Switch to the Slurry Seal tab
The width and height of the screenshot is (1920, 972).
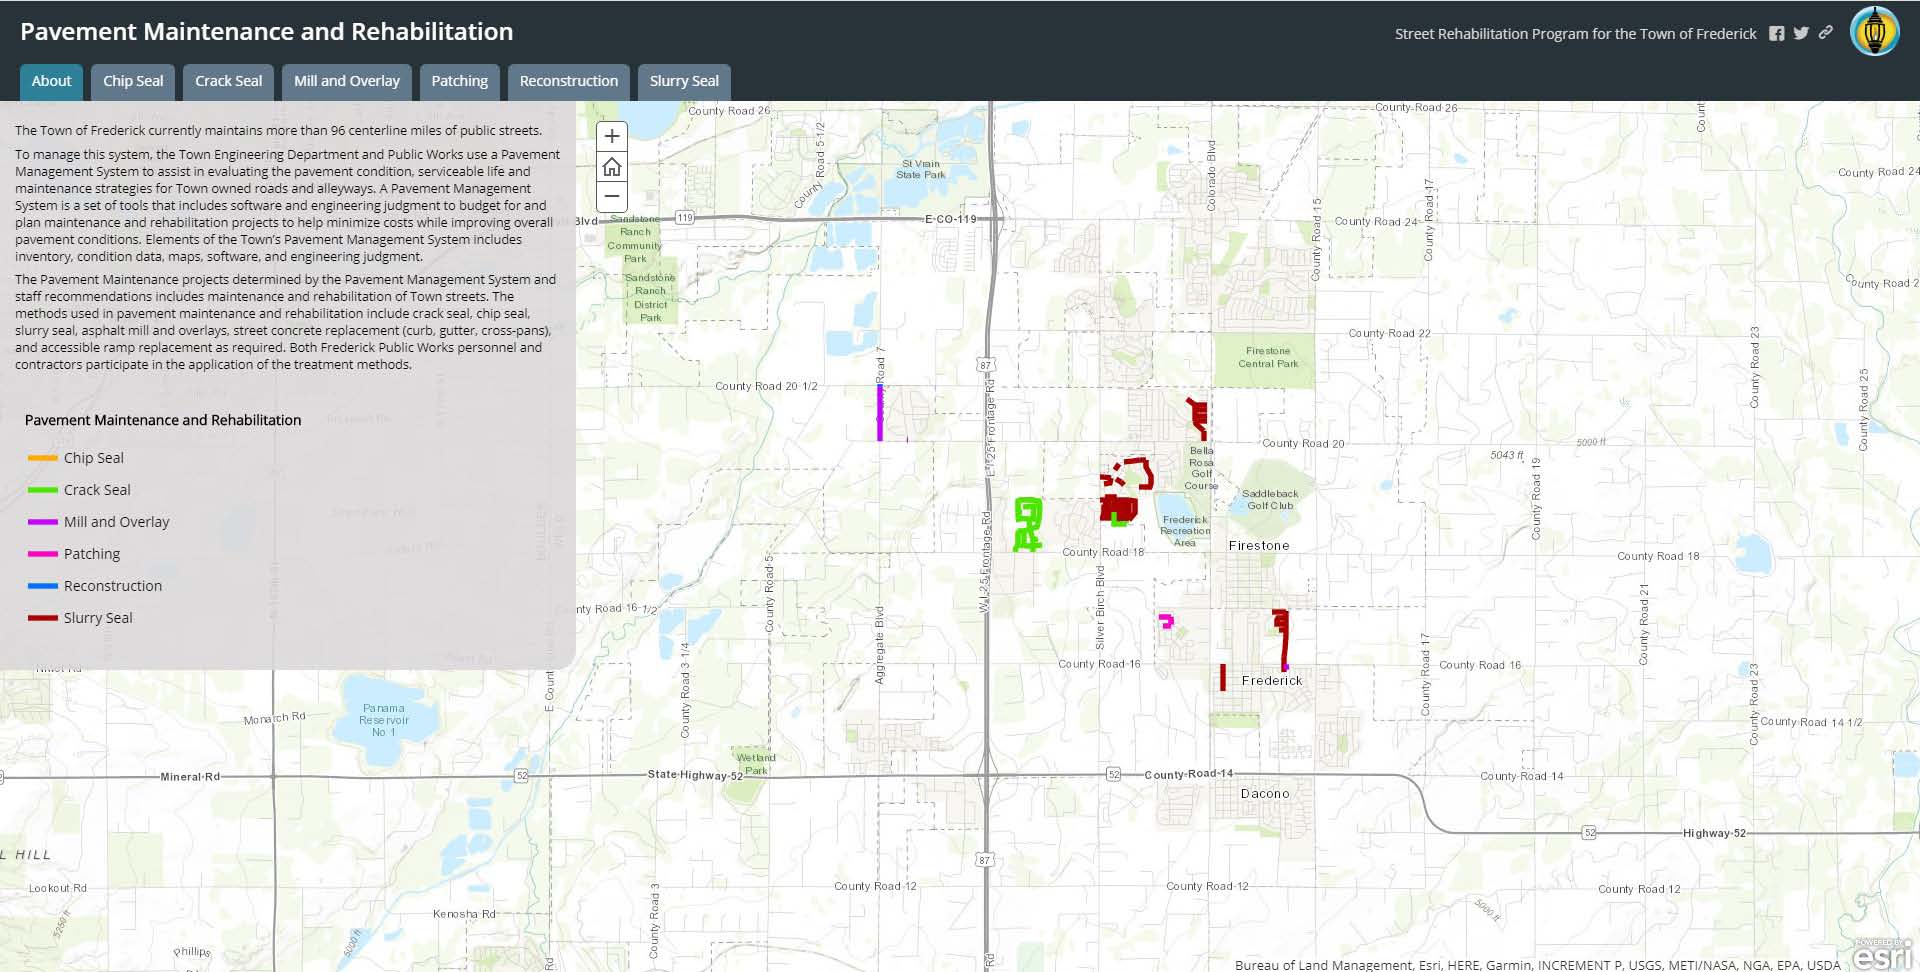(x=684, y=81)
